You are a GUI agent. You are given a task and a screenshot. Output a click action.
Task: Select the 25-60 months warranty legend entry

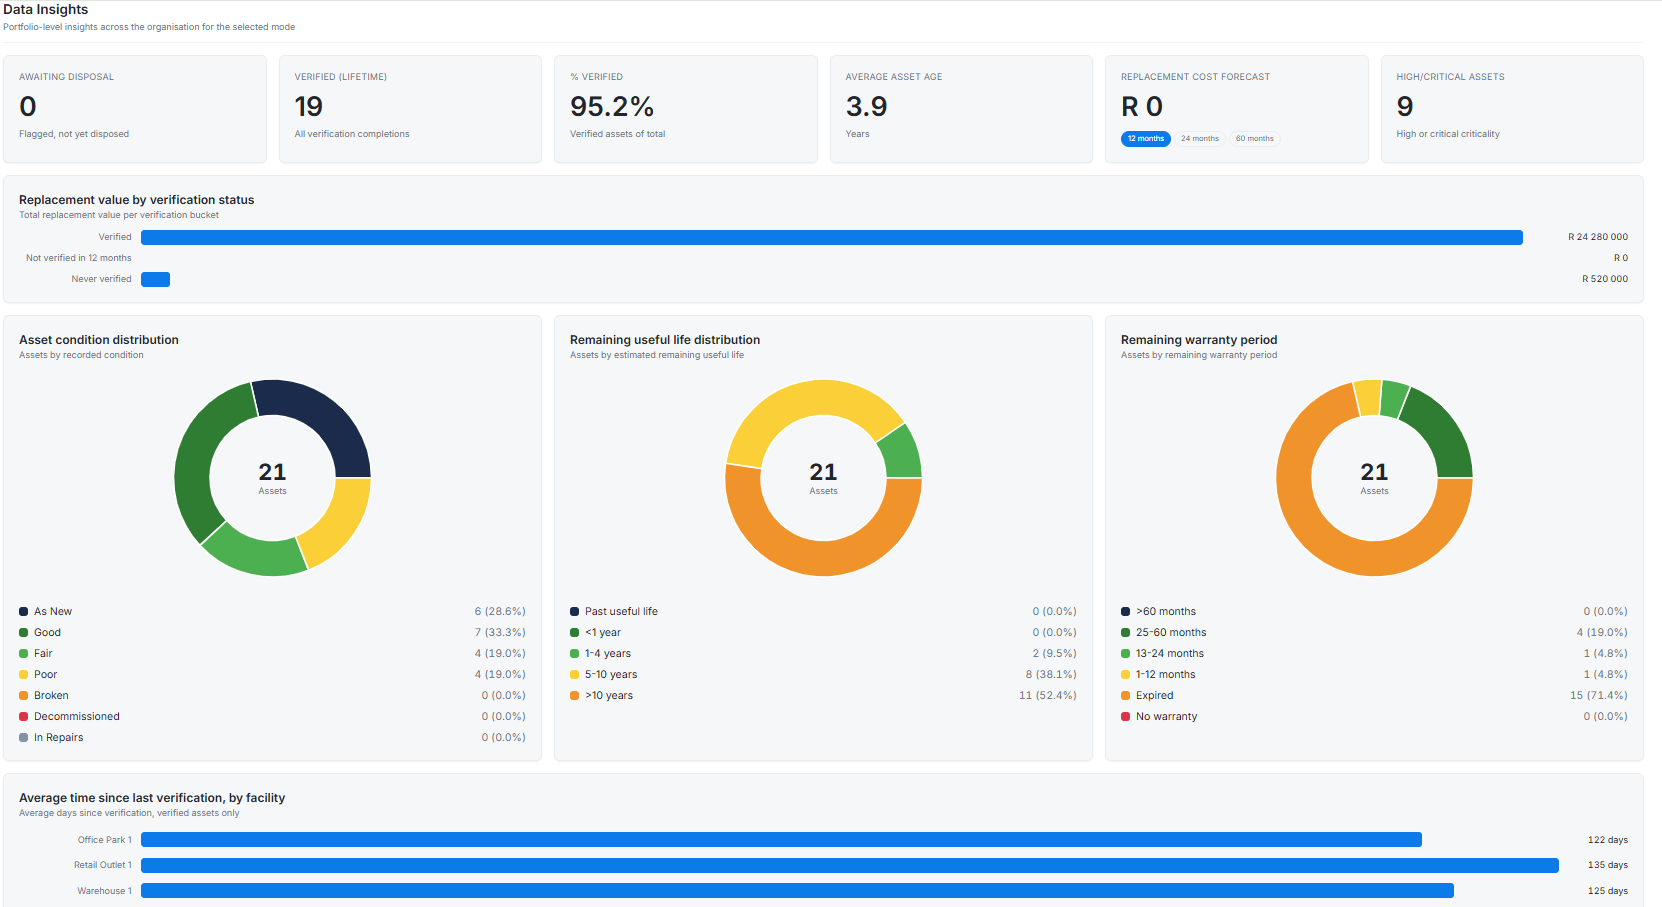point(1374,632)
